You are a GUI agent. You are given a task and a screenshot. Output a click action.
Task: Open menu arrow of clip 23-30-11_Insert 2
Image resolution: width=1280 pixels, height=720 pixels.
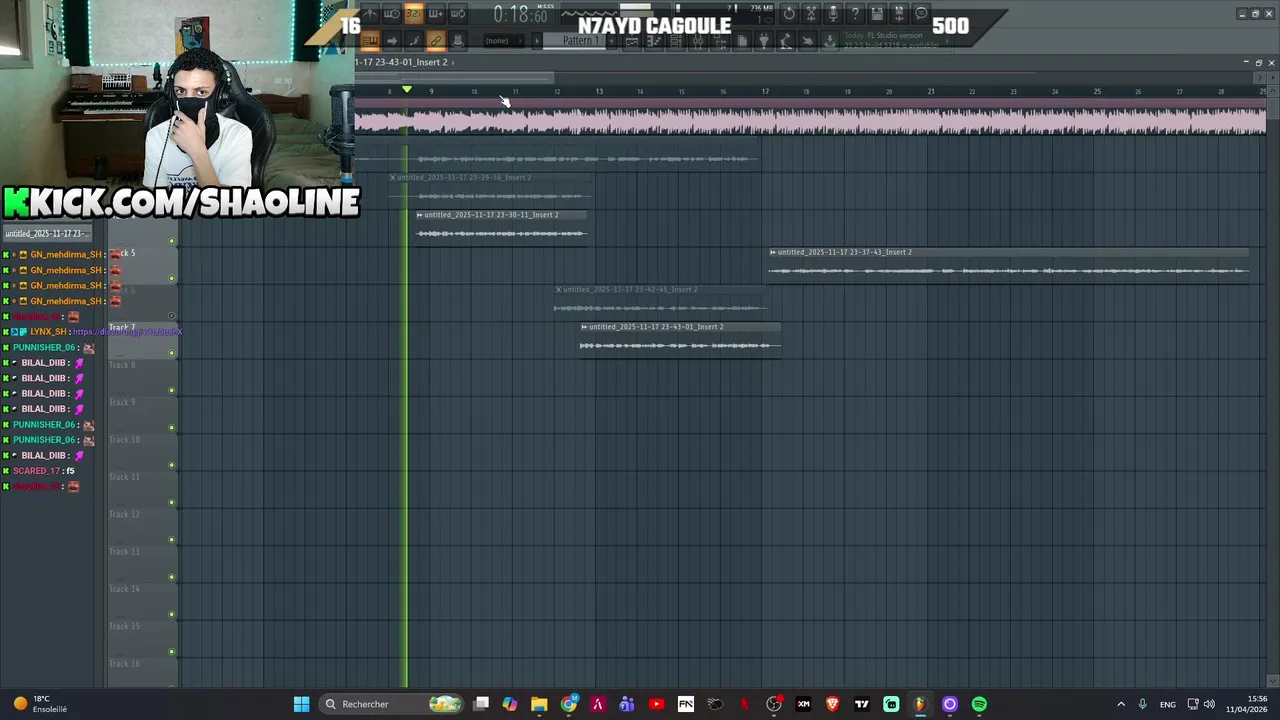pyautogui.click(x=420, y=215)
